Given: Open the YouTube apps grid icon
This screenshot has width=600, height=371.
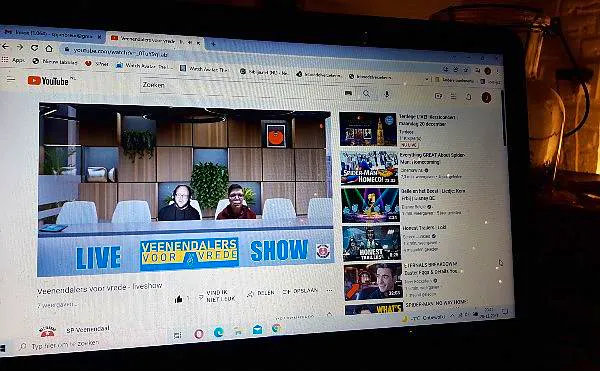Looking at the screenshot, I should click(453, 97).
